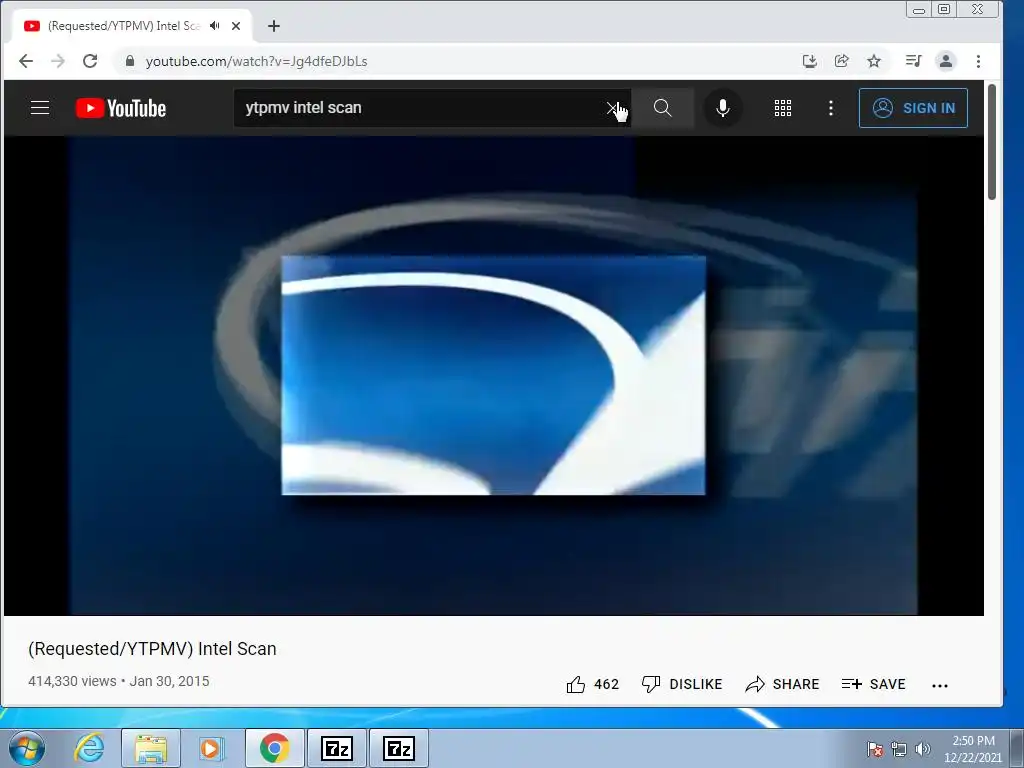The width and height of the screenshot is (1024, 768).
Task: Click the video title Intel Scan text
Action: click(152, 648)
